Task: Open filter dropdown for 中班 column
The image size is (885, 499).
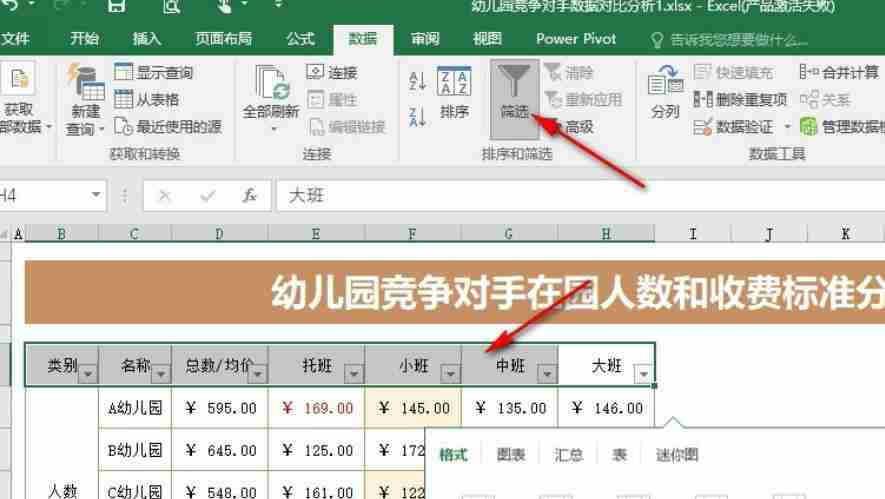Action: pos(547,374)
